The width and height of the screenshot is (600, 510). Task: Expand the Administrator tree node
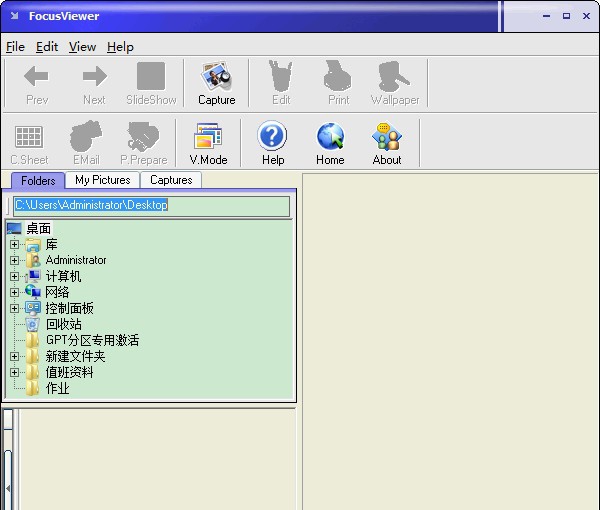point(14,260)
